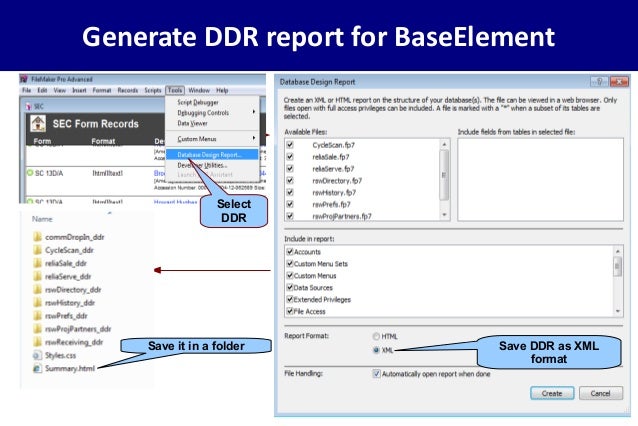This screenshot has height=426, width=638.
Task: Select the SC 13D/A record row text
Action: 49,173
